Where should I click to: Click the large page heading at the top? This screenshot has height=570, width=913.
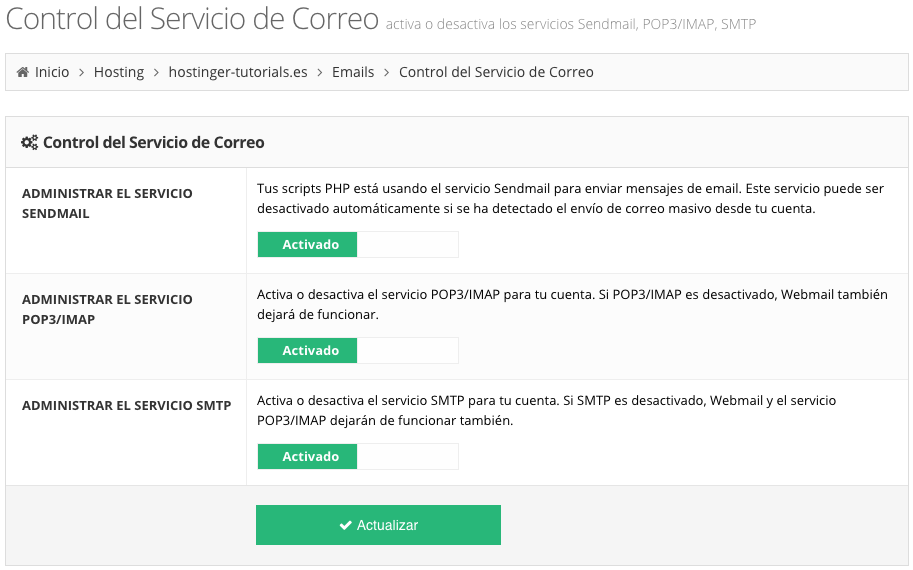tap(193, 20)
